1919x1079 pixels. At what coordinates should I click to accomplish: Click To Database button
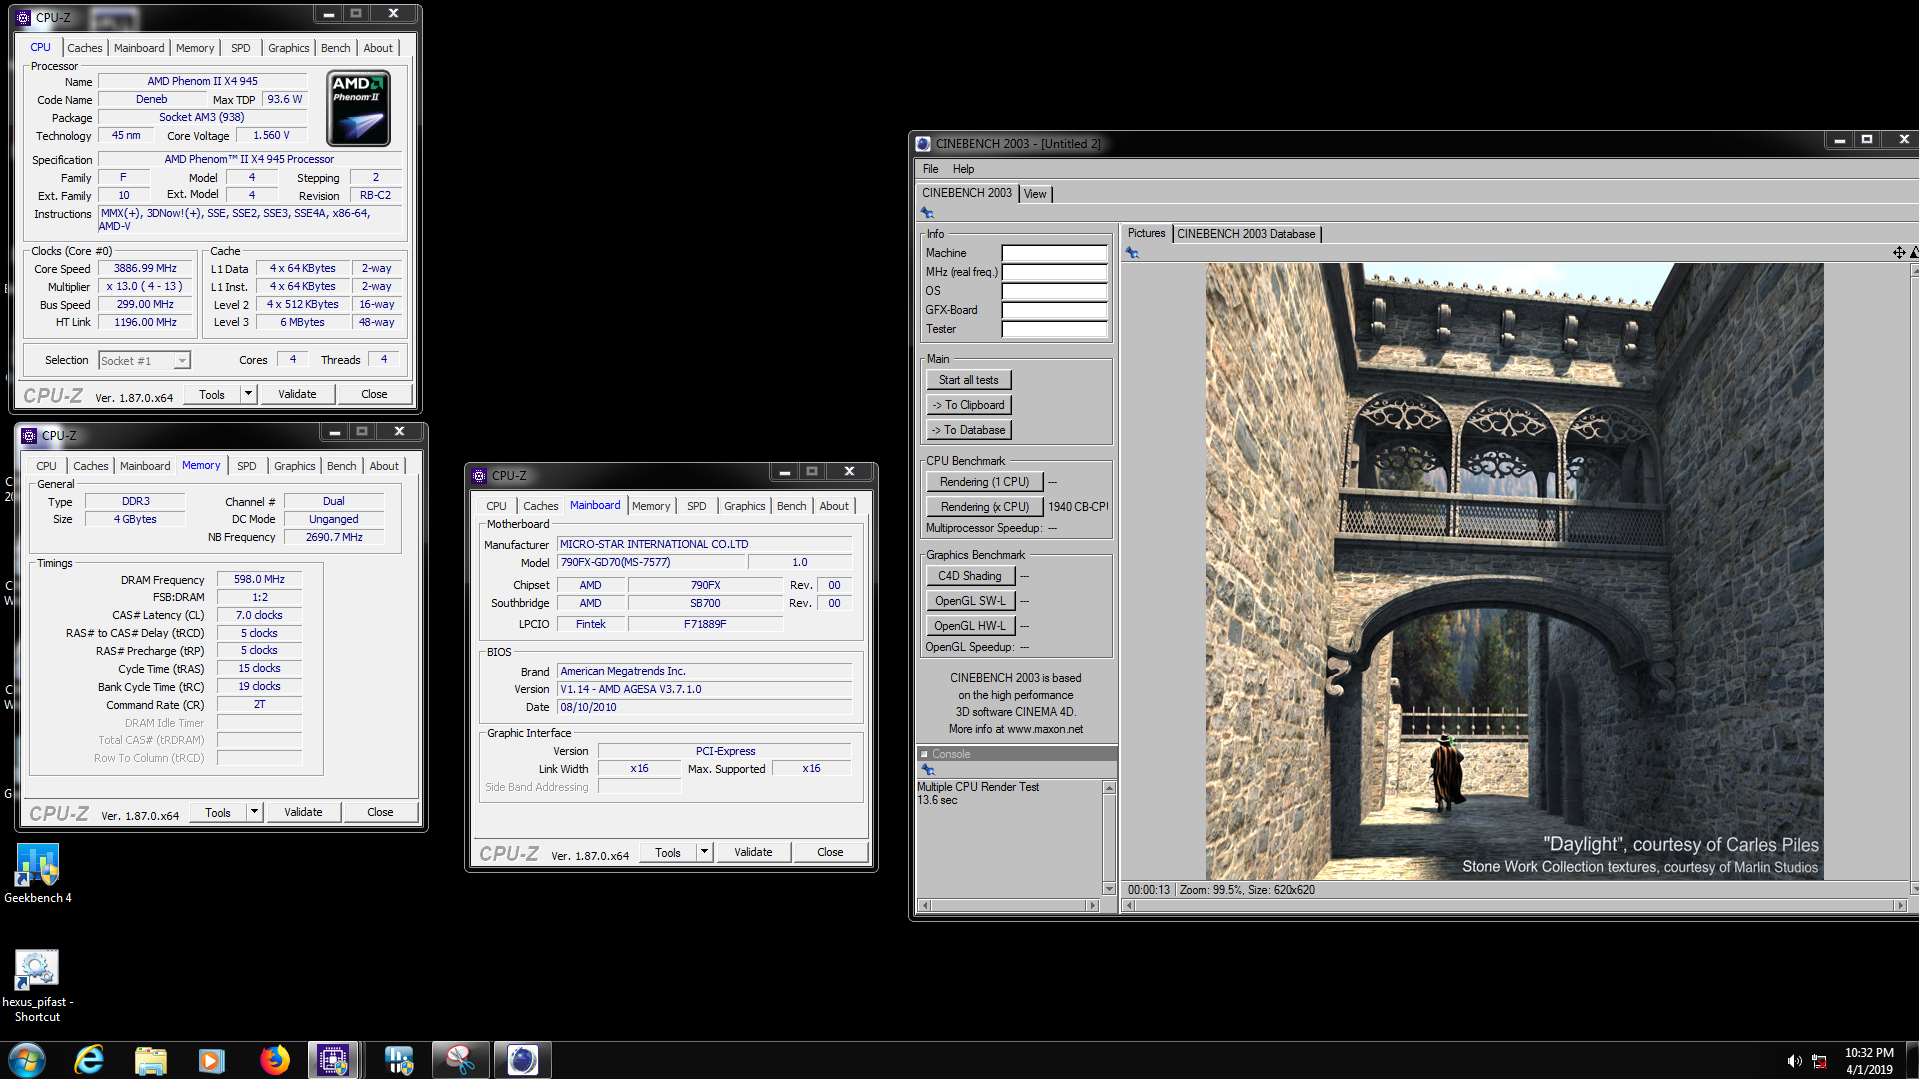(968, 430)
